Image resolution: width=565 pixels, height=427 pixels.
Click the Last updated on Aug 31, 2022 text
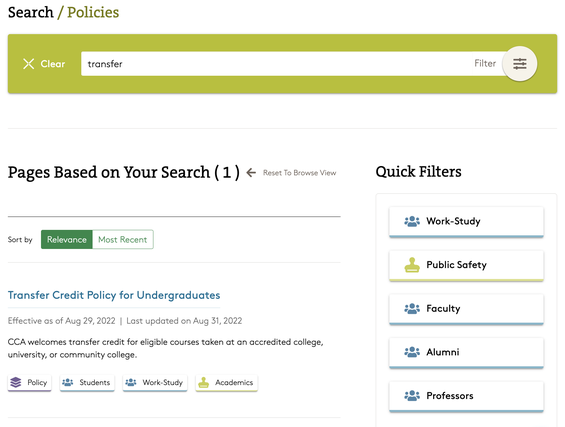(184, 321)
